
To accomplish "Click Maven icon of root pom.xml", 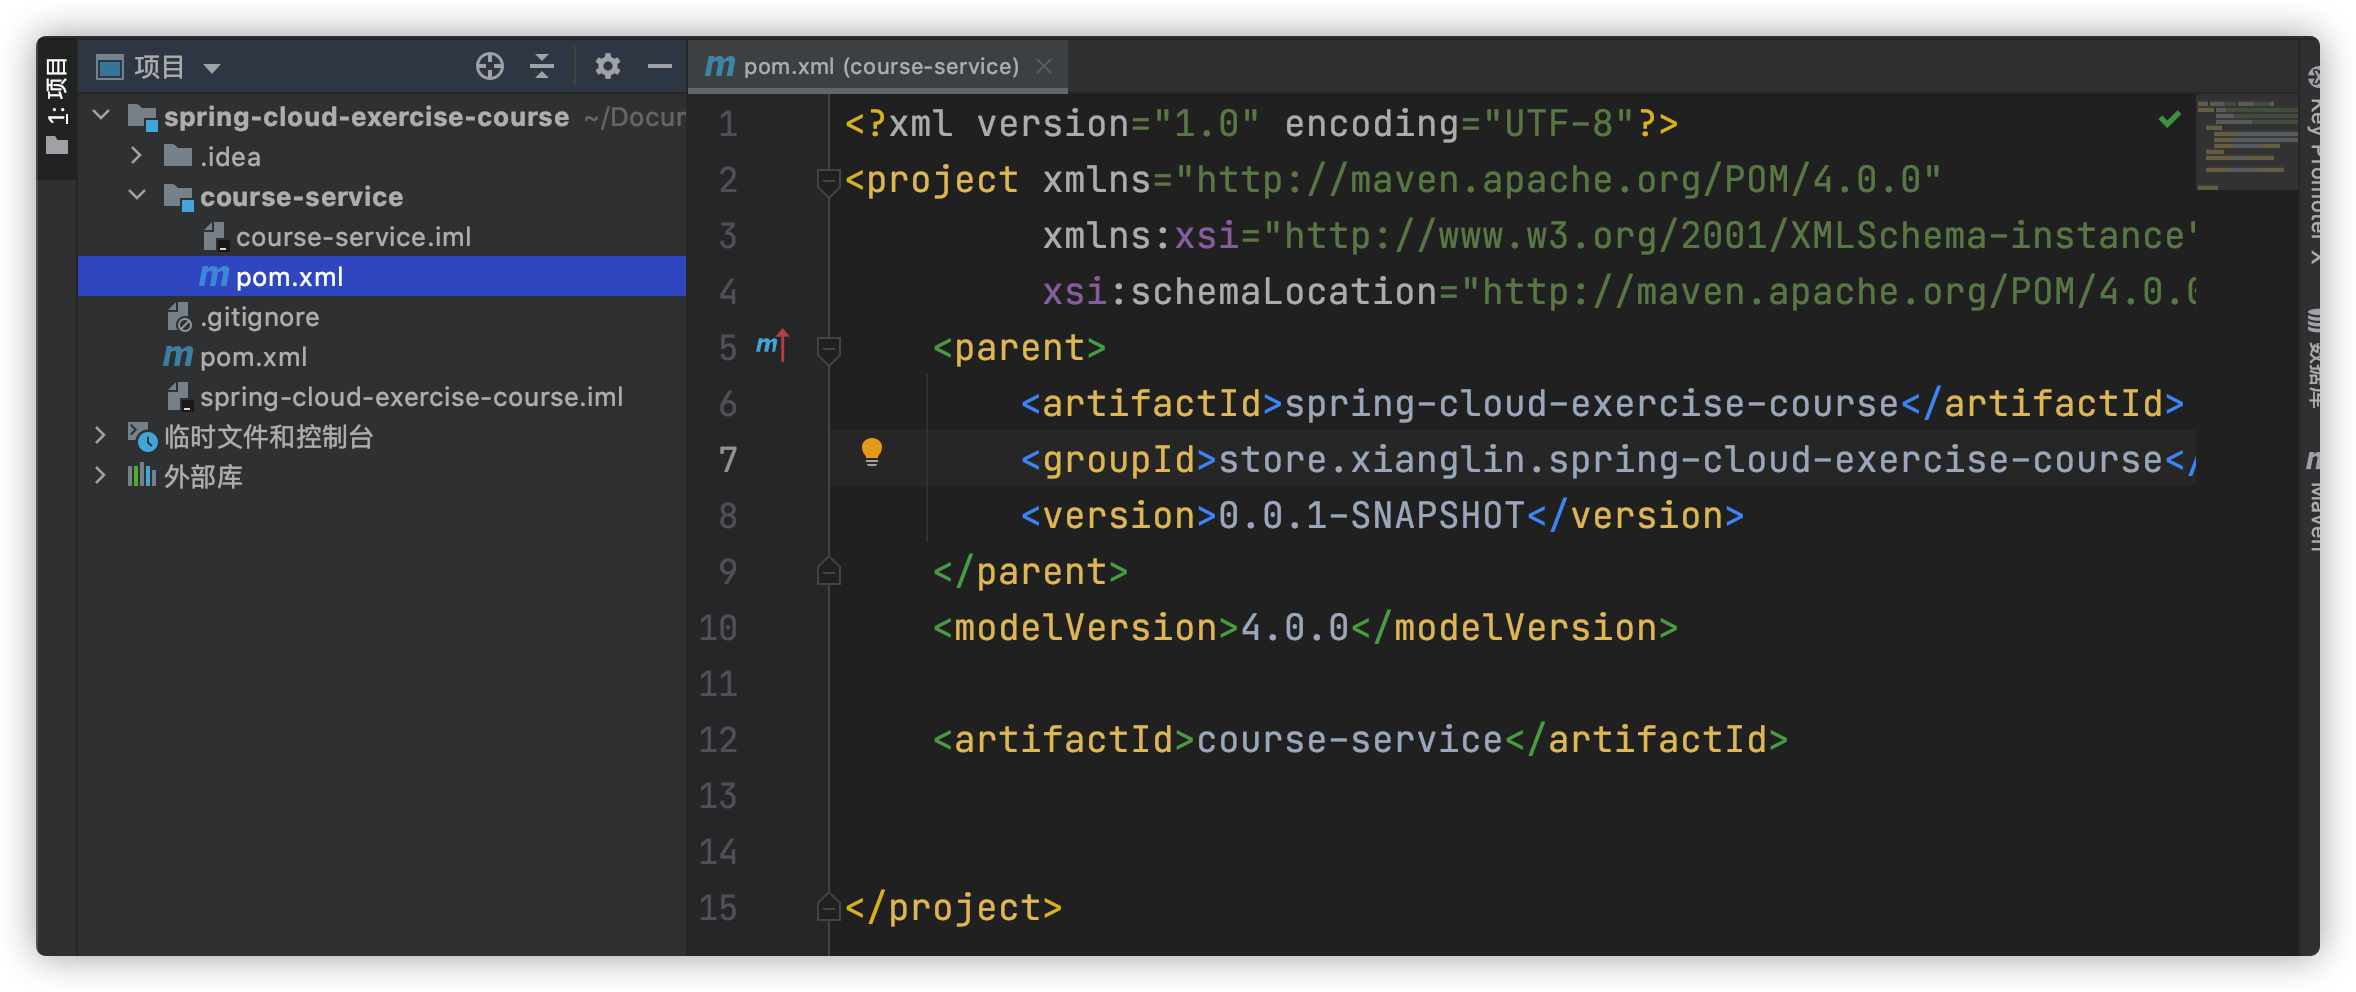I will [x=178, y=356].
